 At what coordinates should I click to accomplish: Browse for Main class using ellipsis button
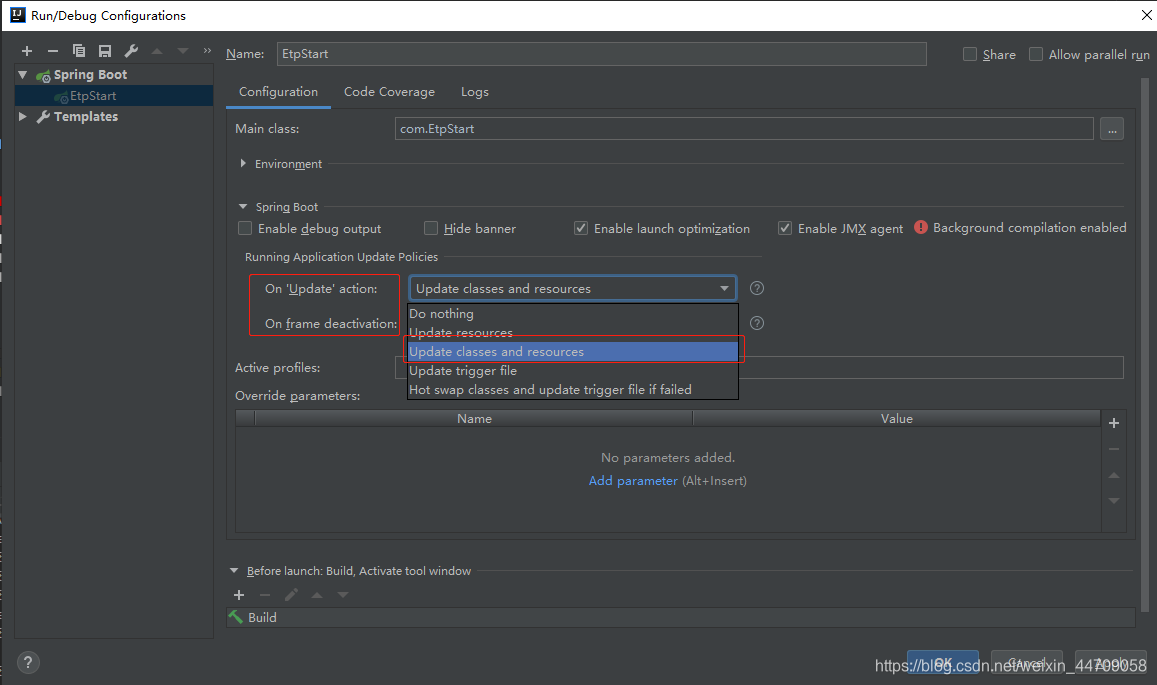tap(1111, 128)
